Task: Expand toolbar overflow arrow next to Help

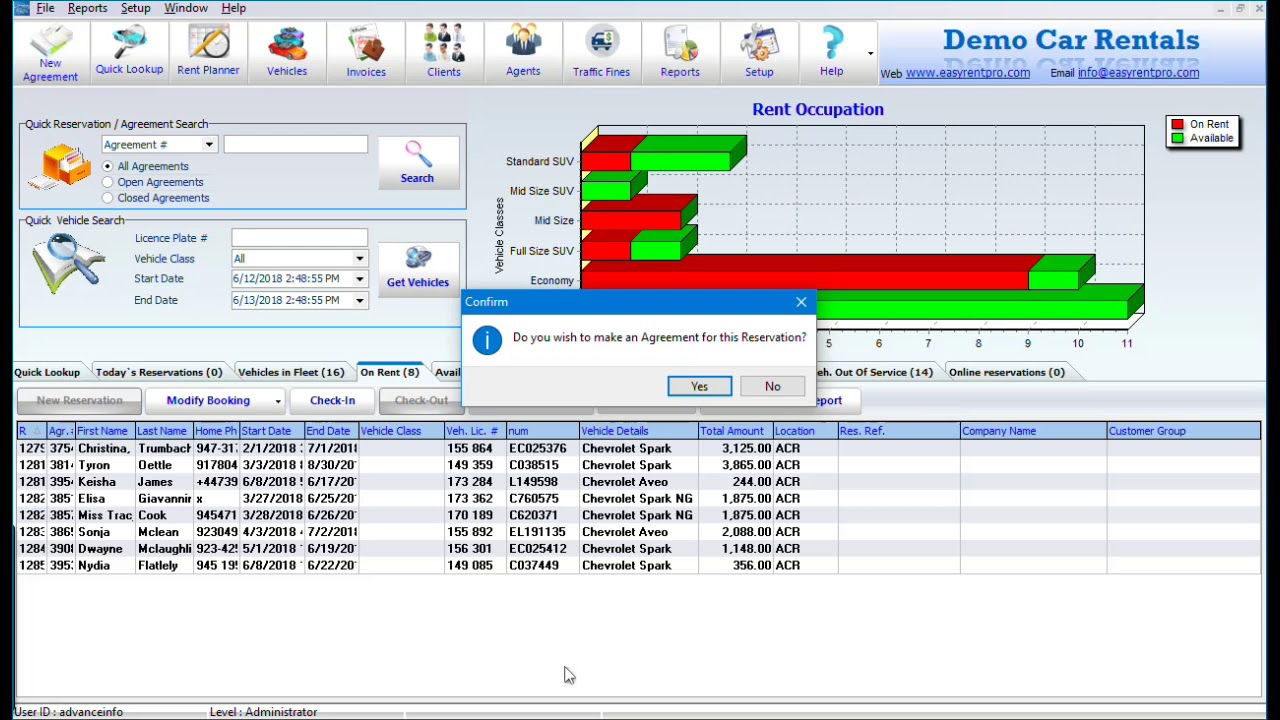Action: (870, 54)
